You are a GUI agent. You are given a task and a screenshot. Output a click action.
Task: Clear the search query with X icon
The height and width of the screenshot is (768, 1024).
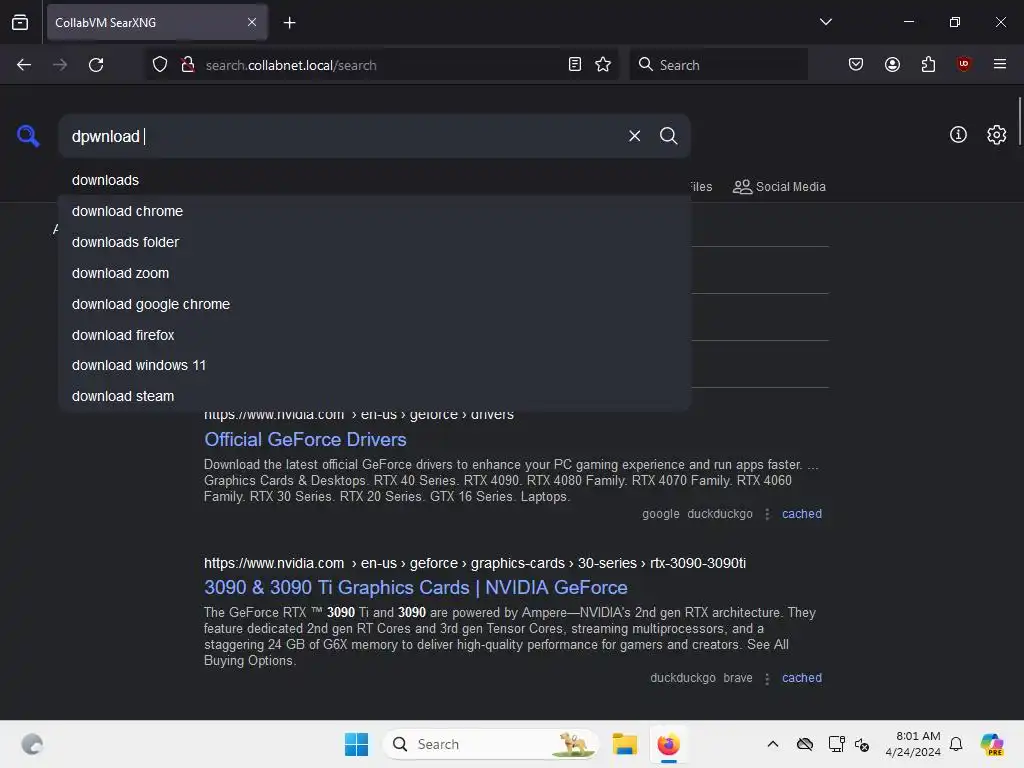coord(635,136)
